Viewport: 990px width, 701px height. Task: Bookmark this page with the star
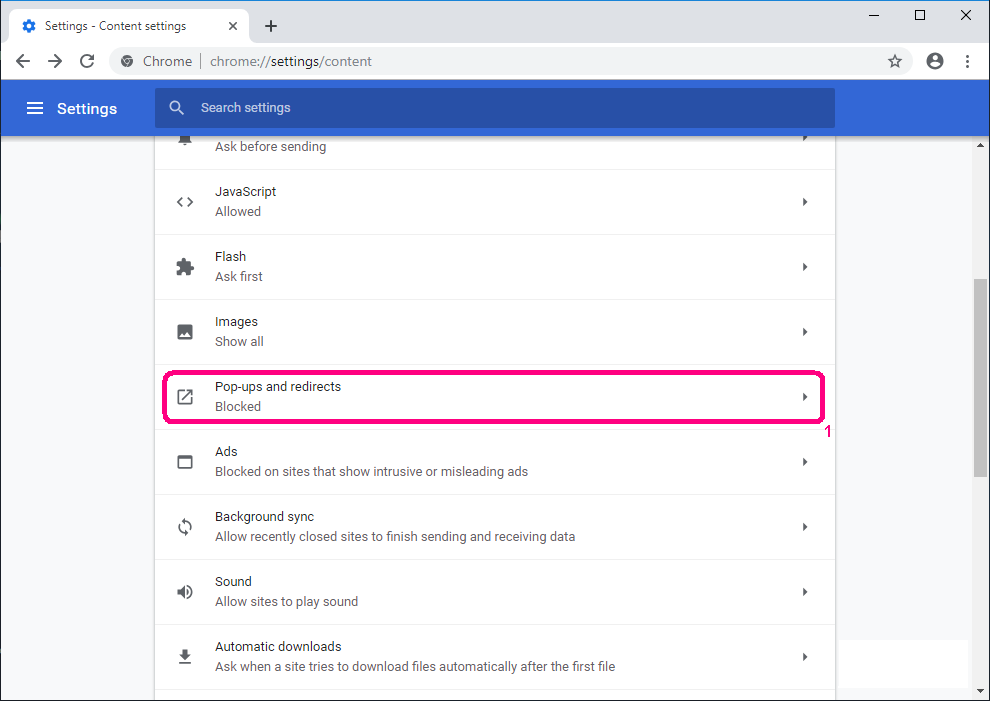tap(895, 61)
